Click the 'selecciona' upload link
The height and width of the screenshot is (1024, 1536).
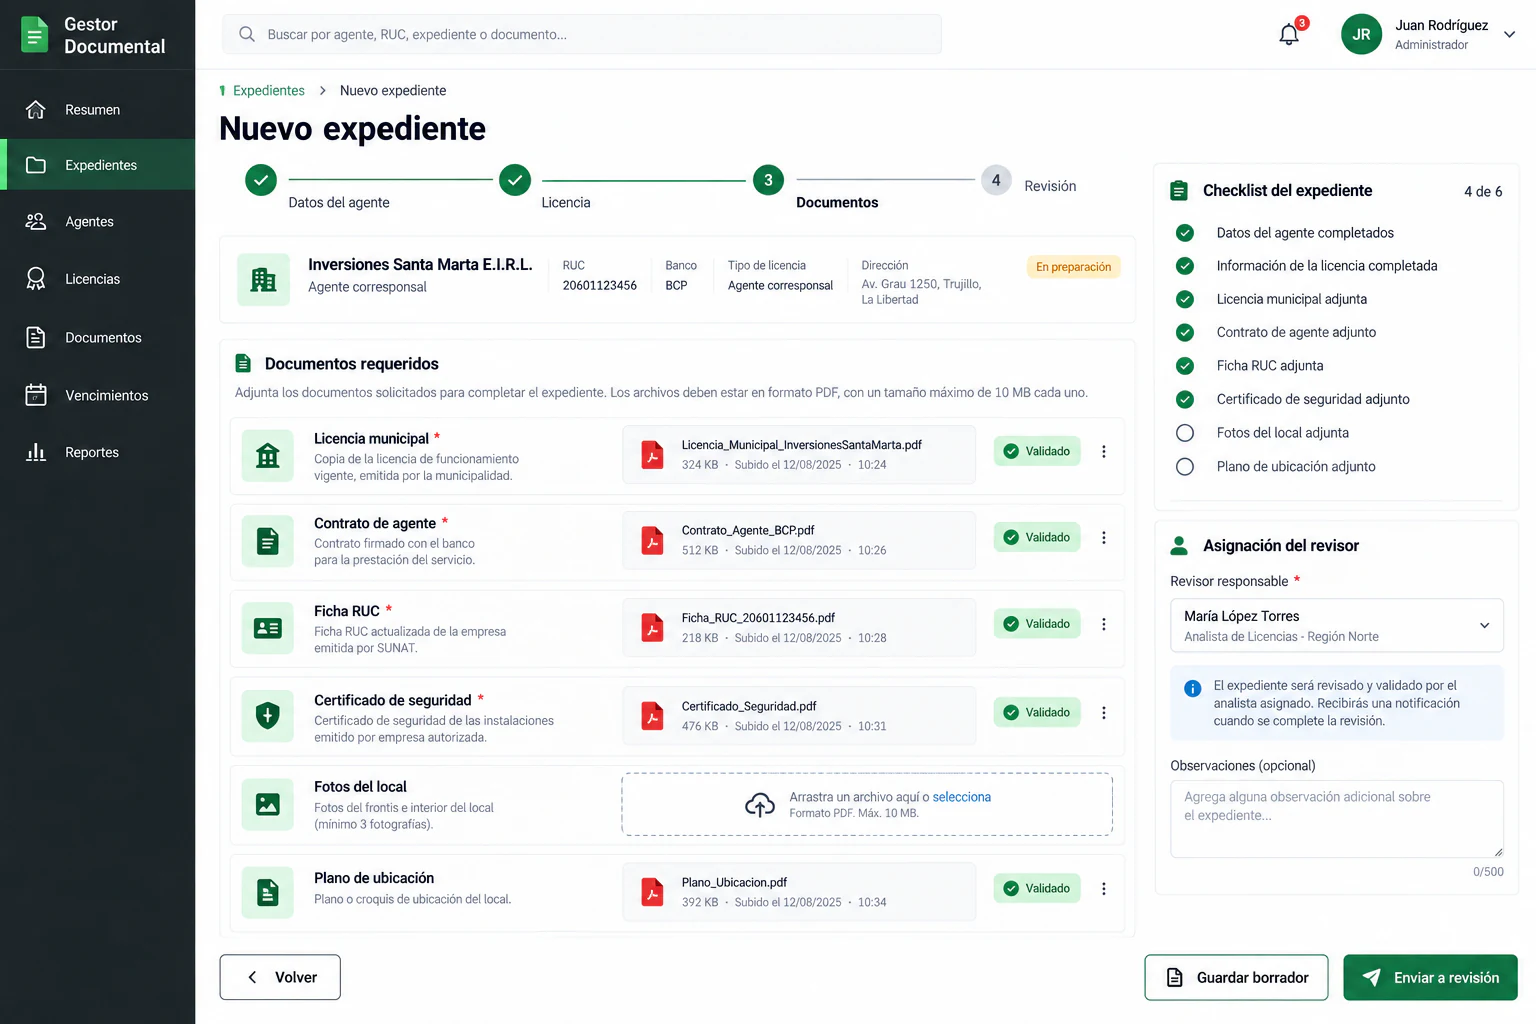pos(962,797)
